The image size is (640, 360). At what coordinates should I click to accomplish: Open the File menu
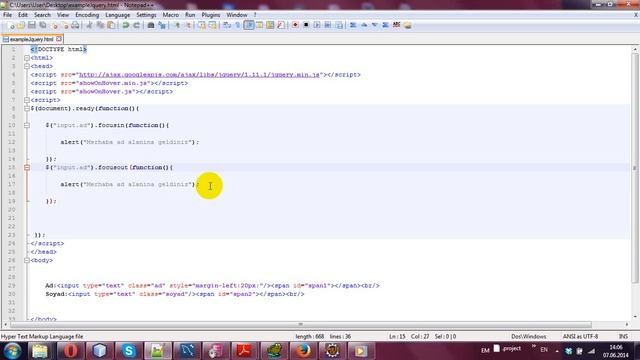point(7,15)
